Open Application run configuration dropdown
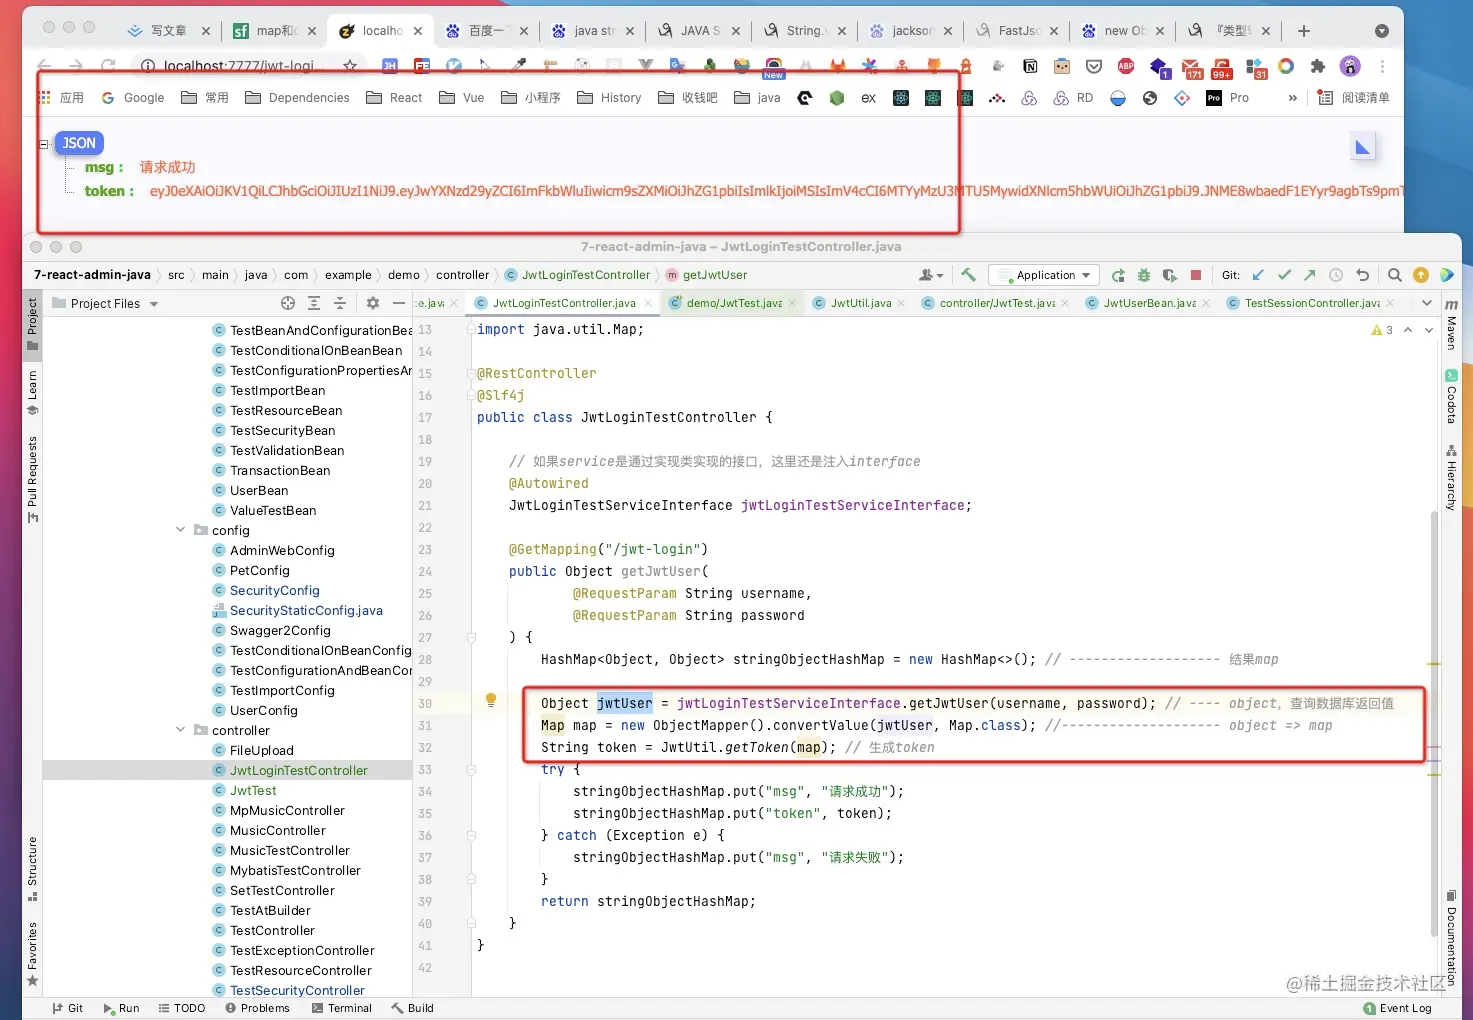The image size is (1473, 1020). [1044, 275]
